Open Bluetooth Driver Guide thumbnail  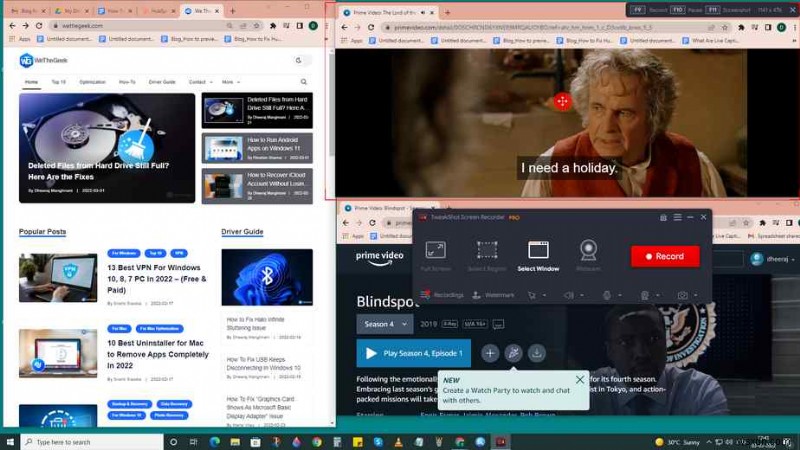tap(267, 277)
